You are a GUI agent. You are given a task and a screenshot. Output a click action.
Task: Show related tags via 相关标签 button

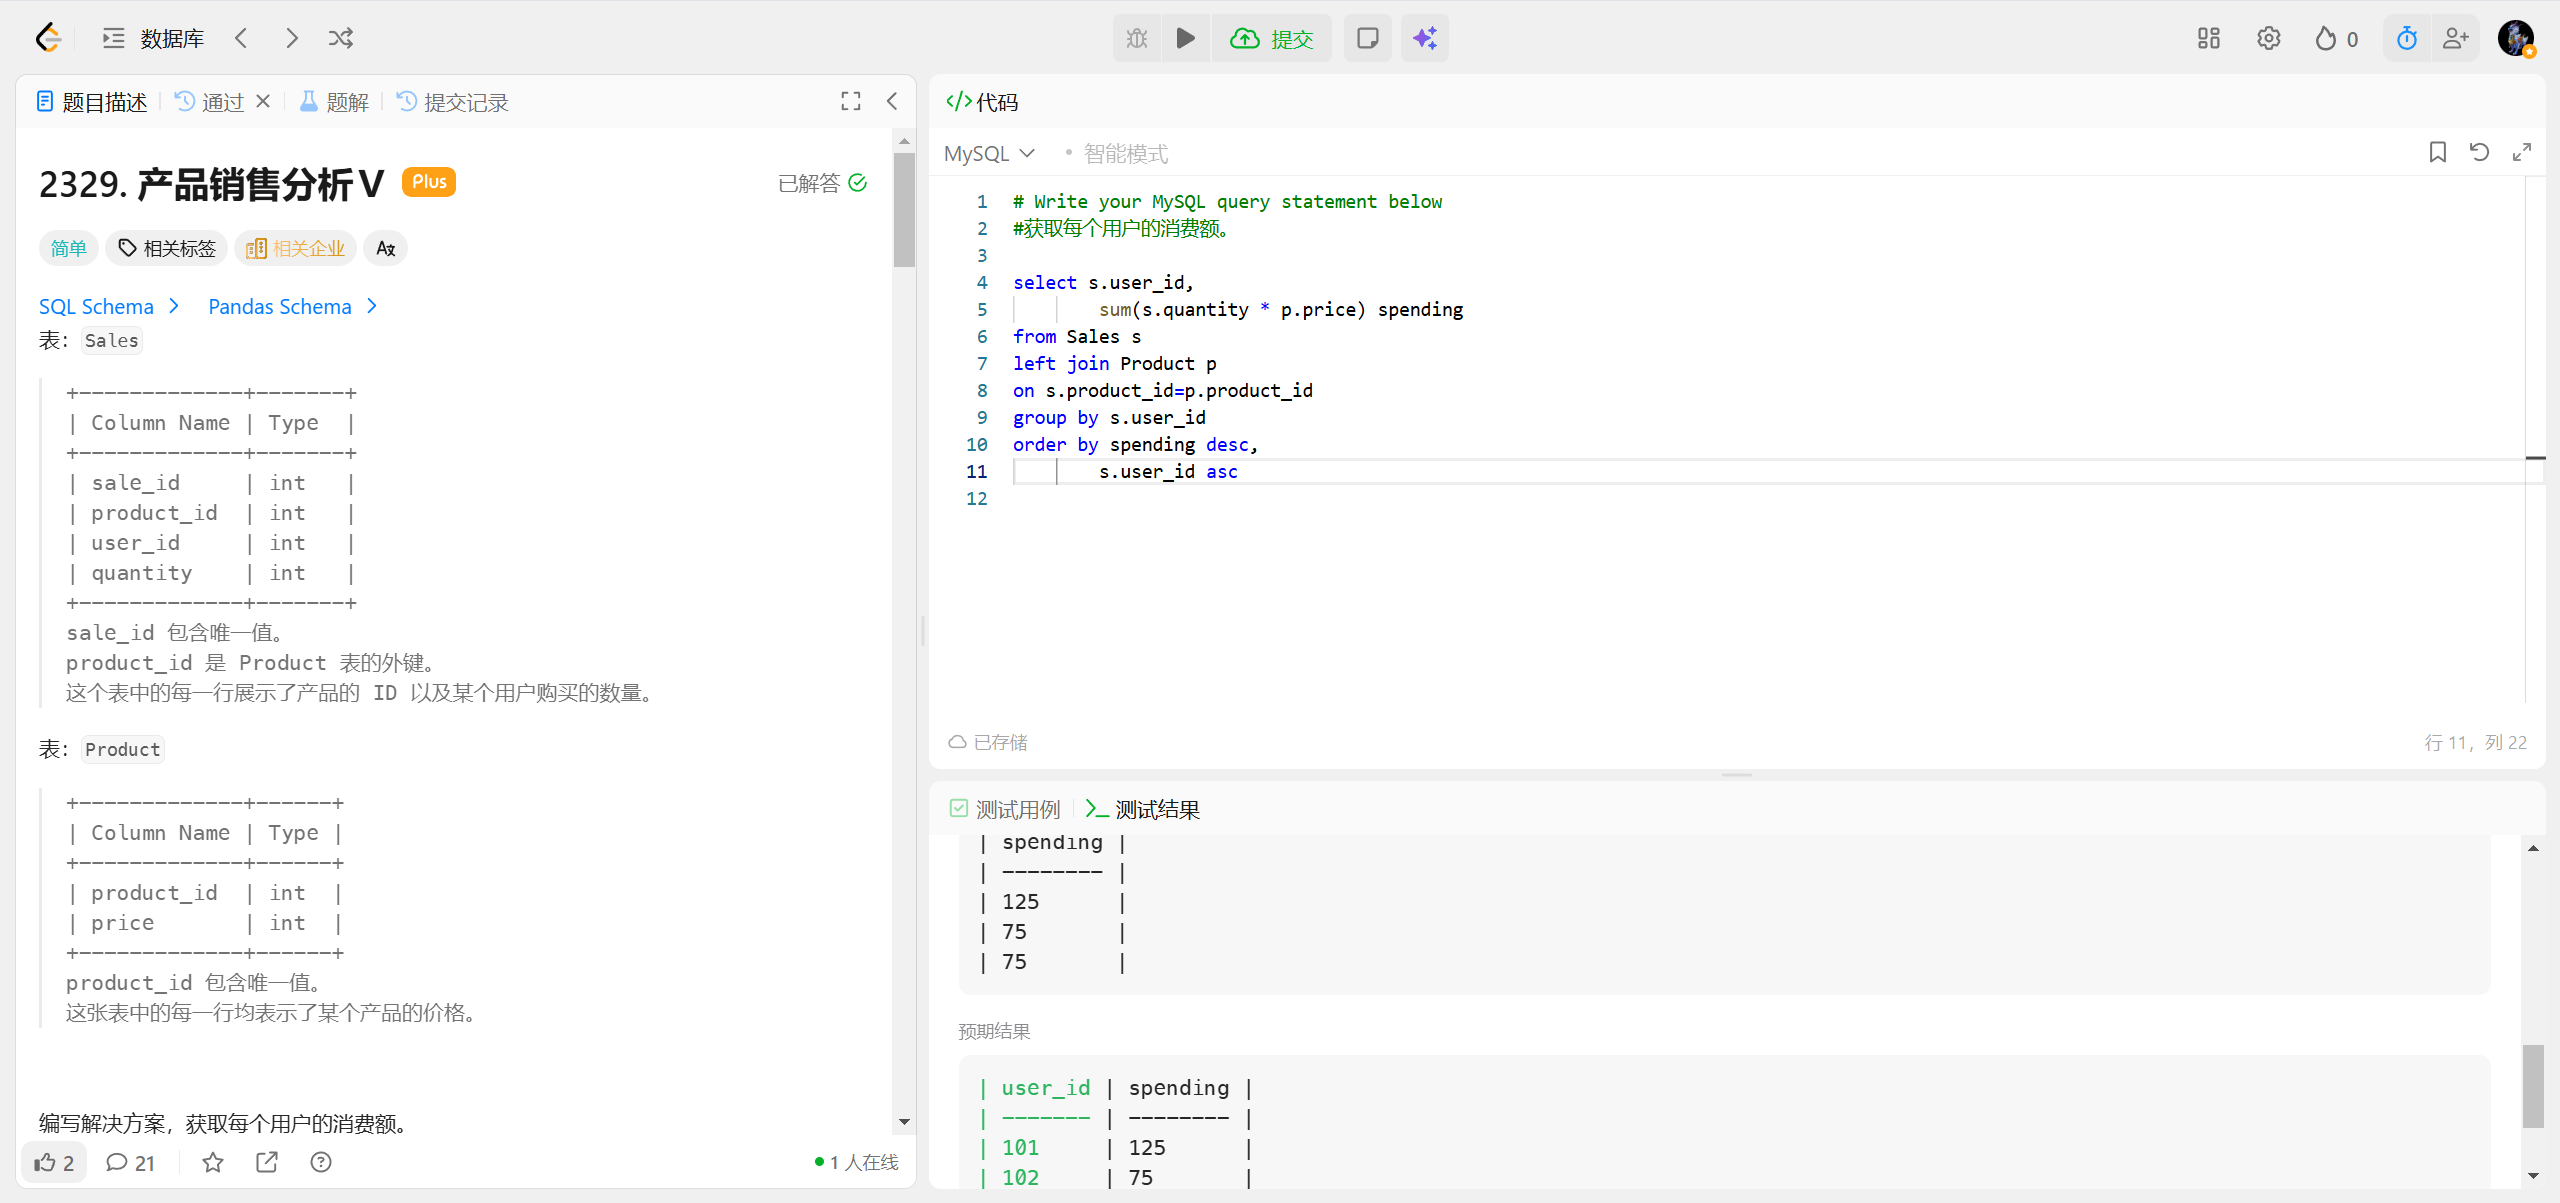[x=166, y=248]
